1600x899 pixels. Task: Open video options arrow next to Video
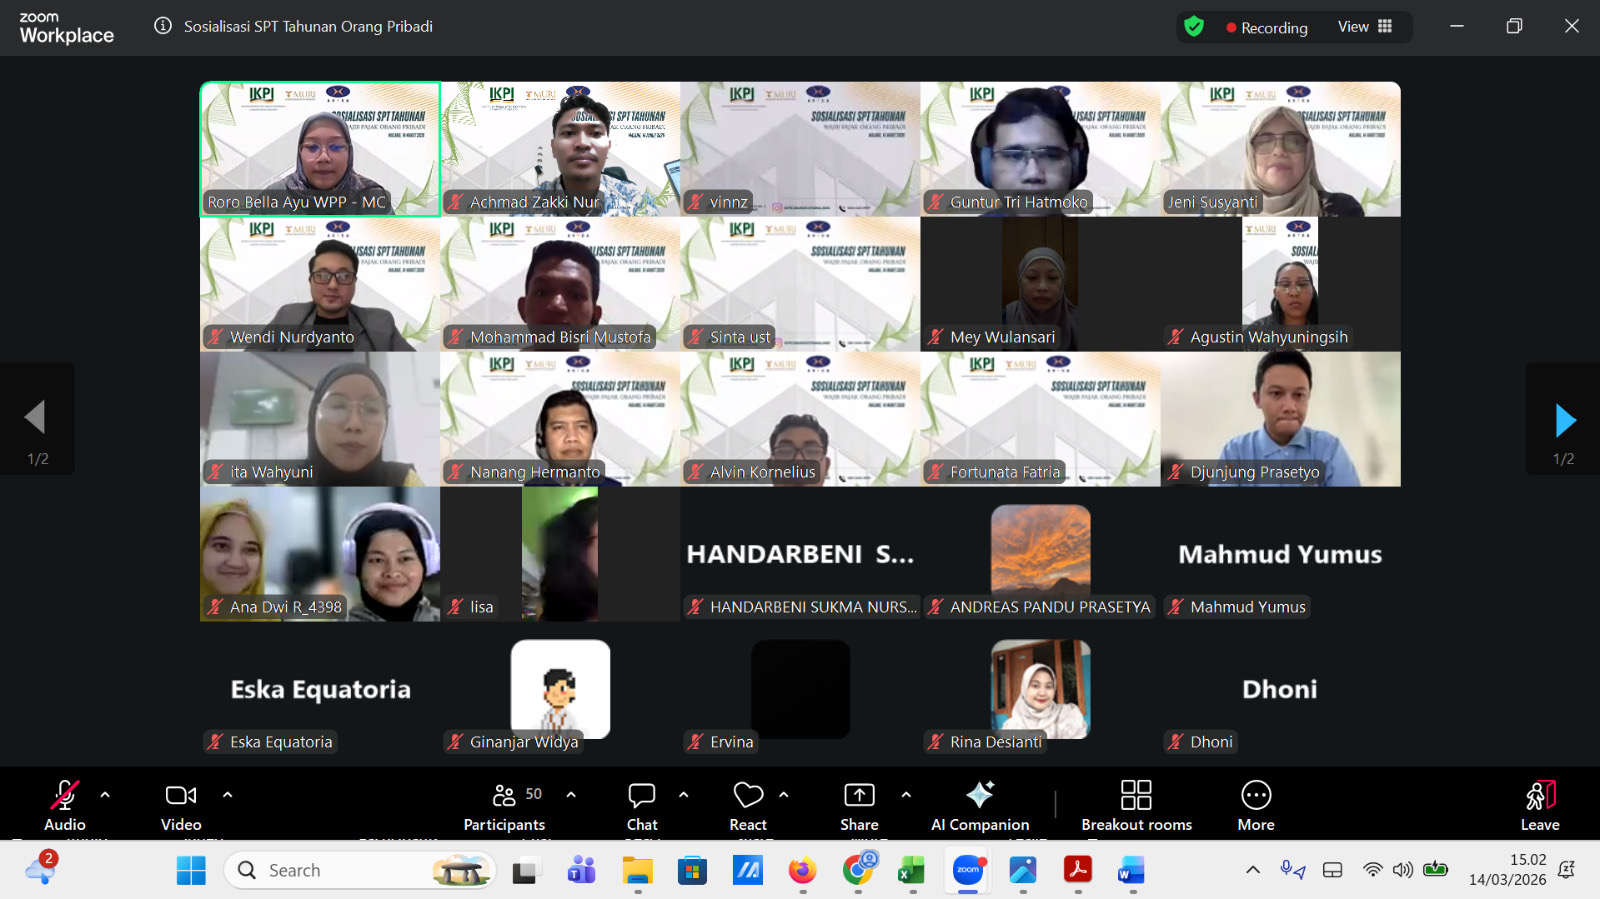click(x=227, y=795)
